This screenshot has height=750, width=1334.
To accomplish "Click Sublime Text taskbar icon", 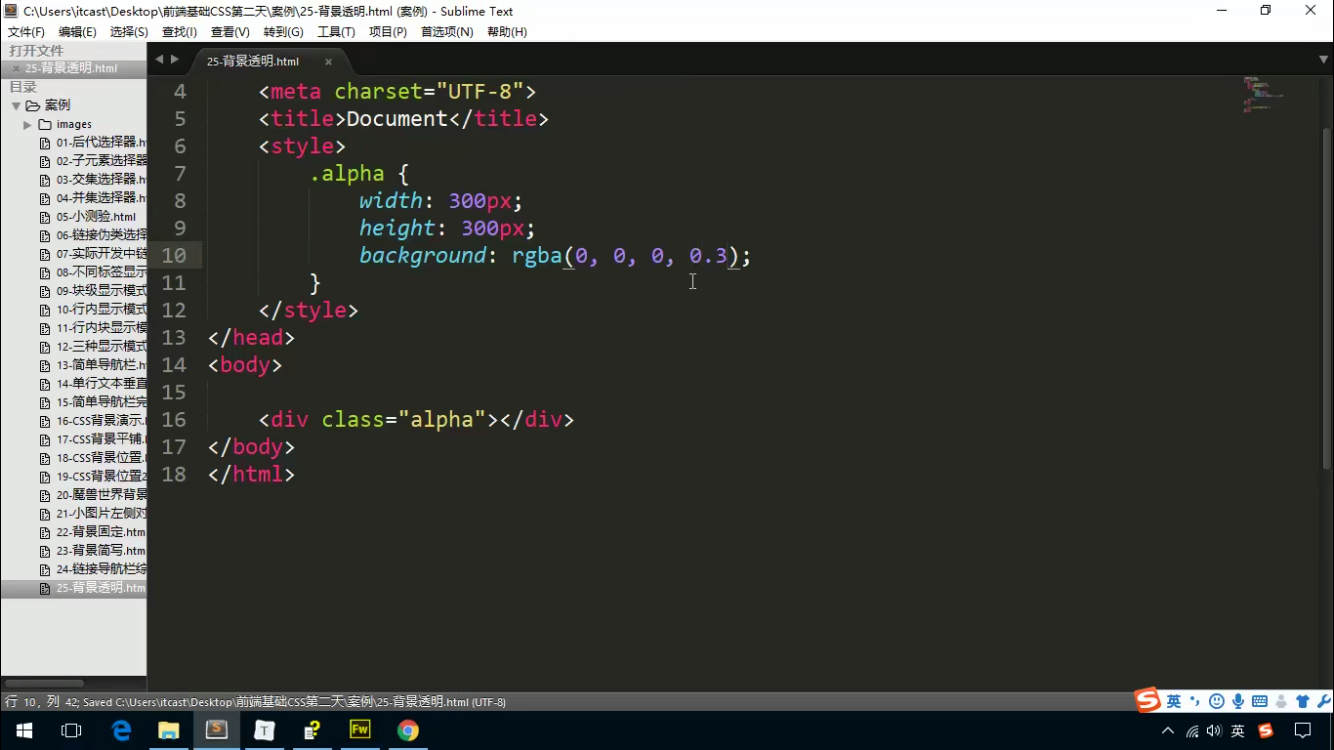I will (216, 731).
